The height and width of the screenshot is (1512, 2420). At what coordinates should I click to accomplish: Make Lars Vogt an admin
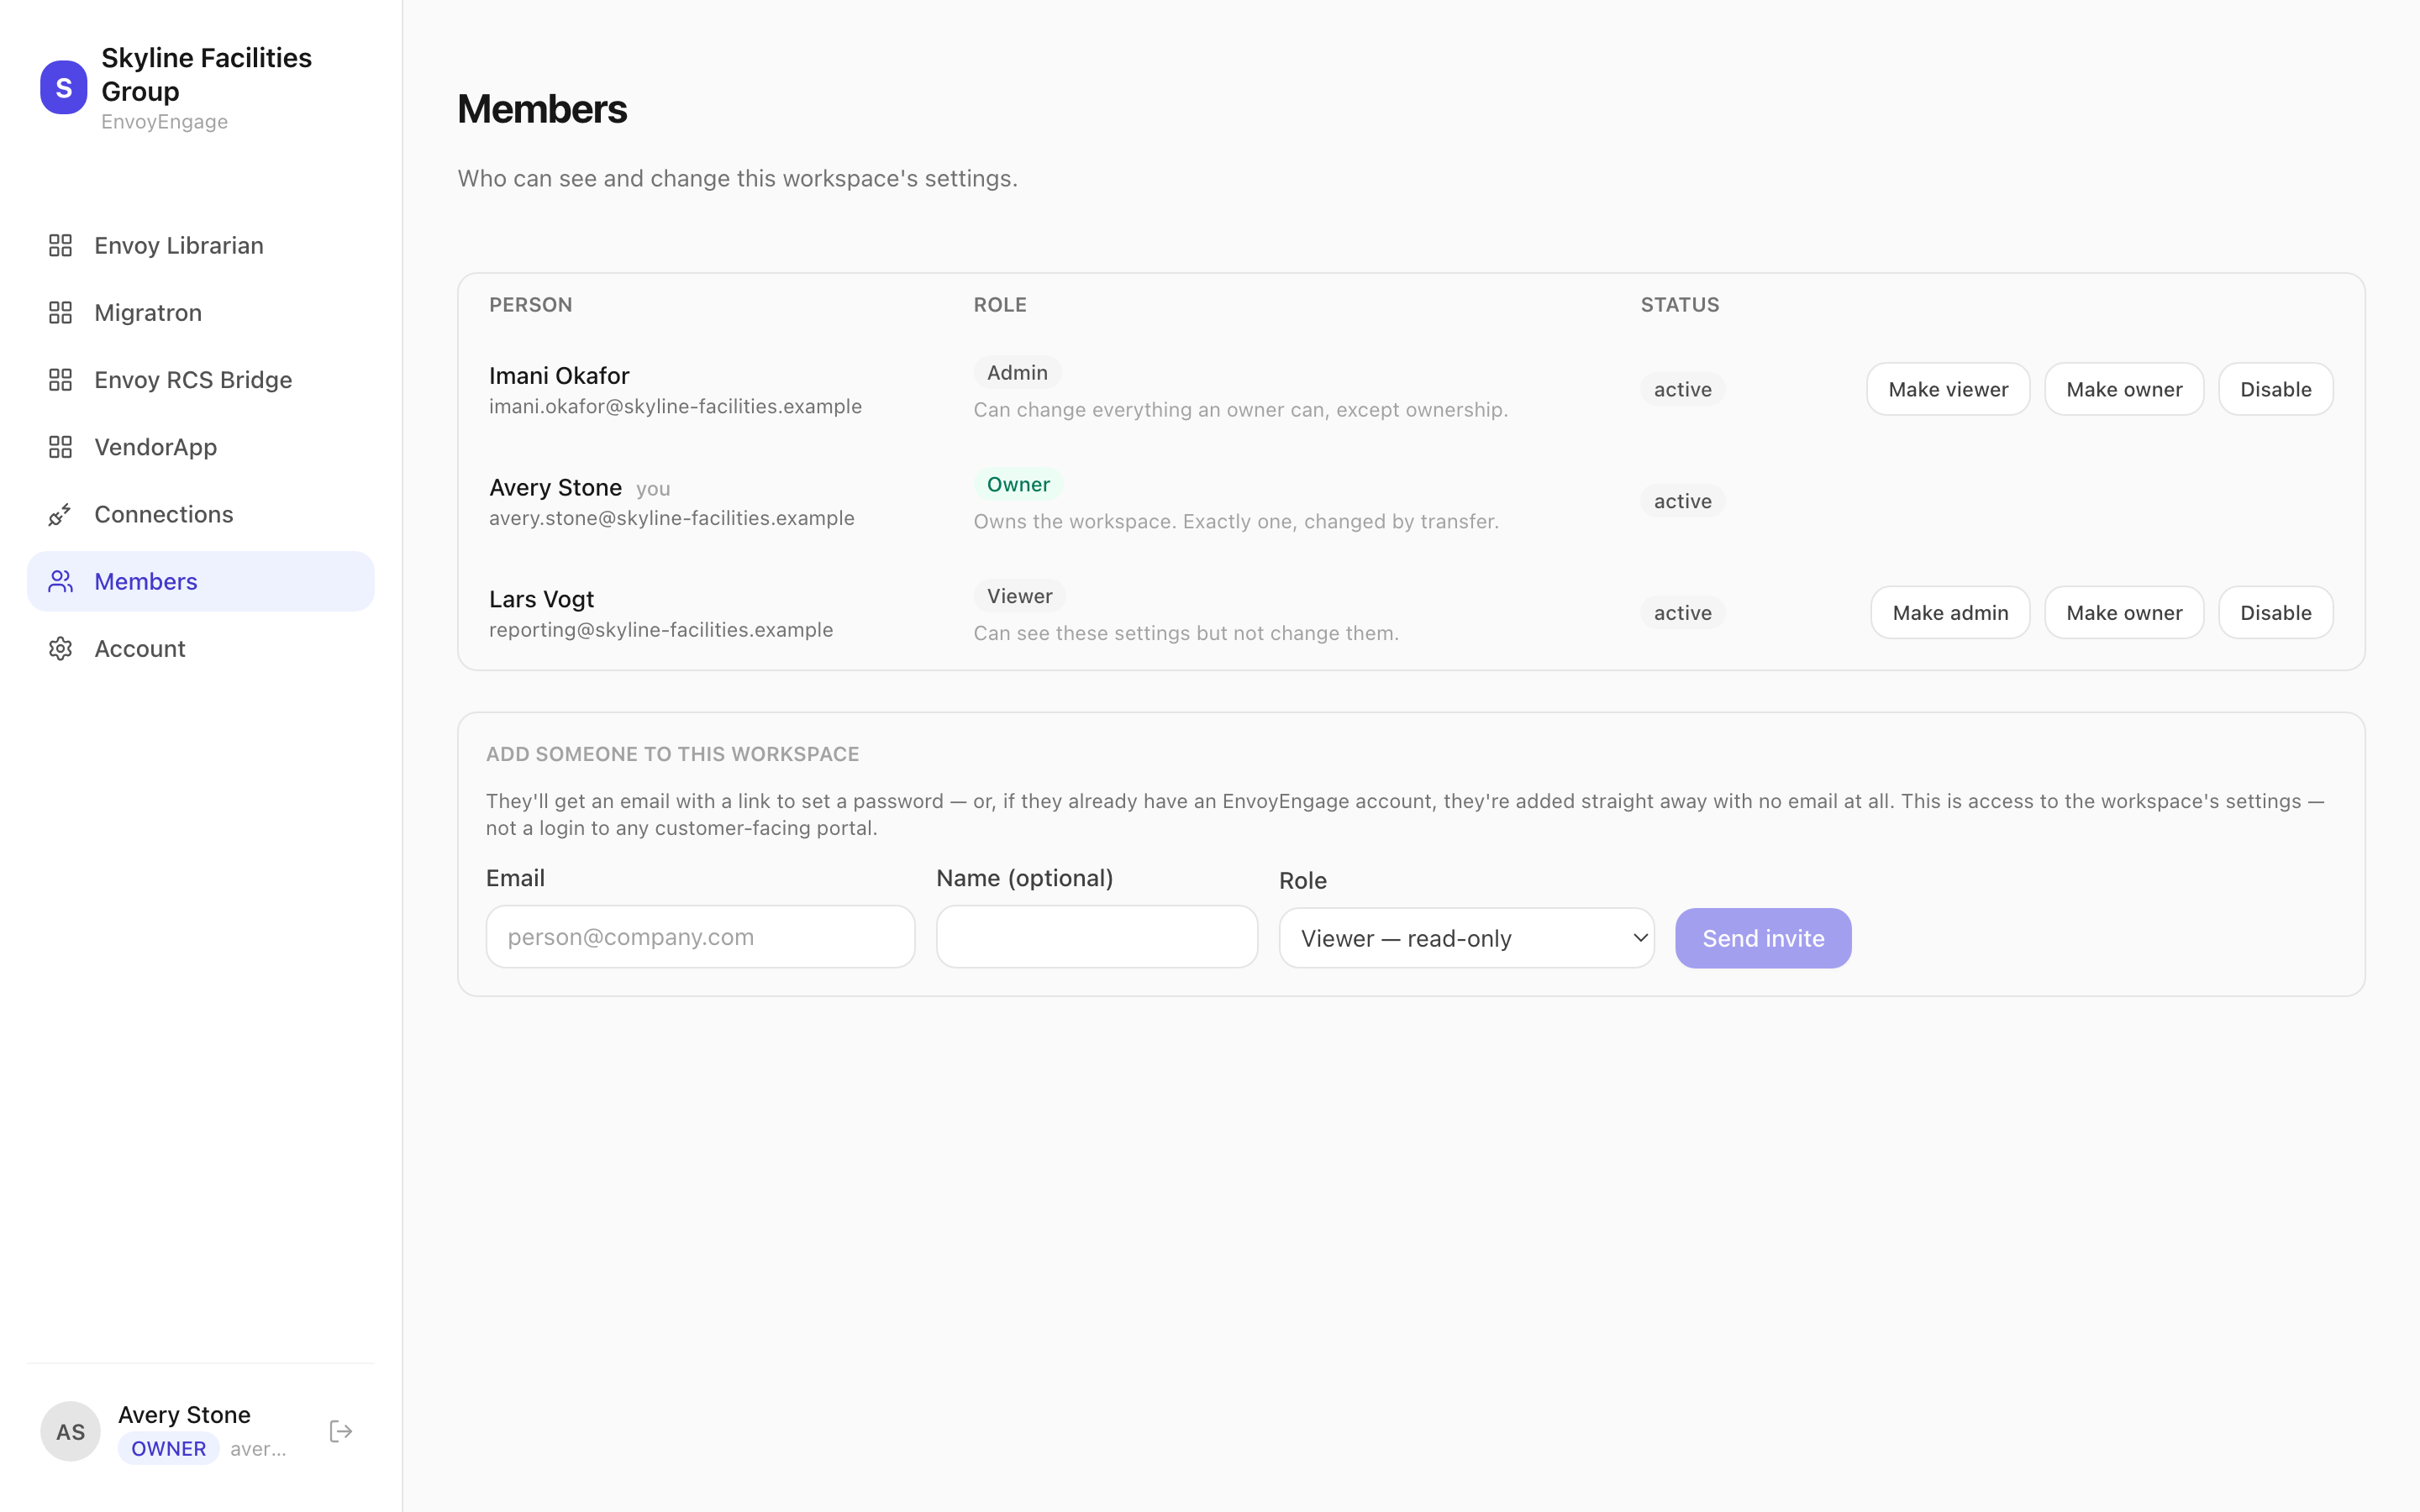1950,612
